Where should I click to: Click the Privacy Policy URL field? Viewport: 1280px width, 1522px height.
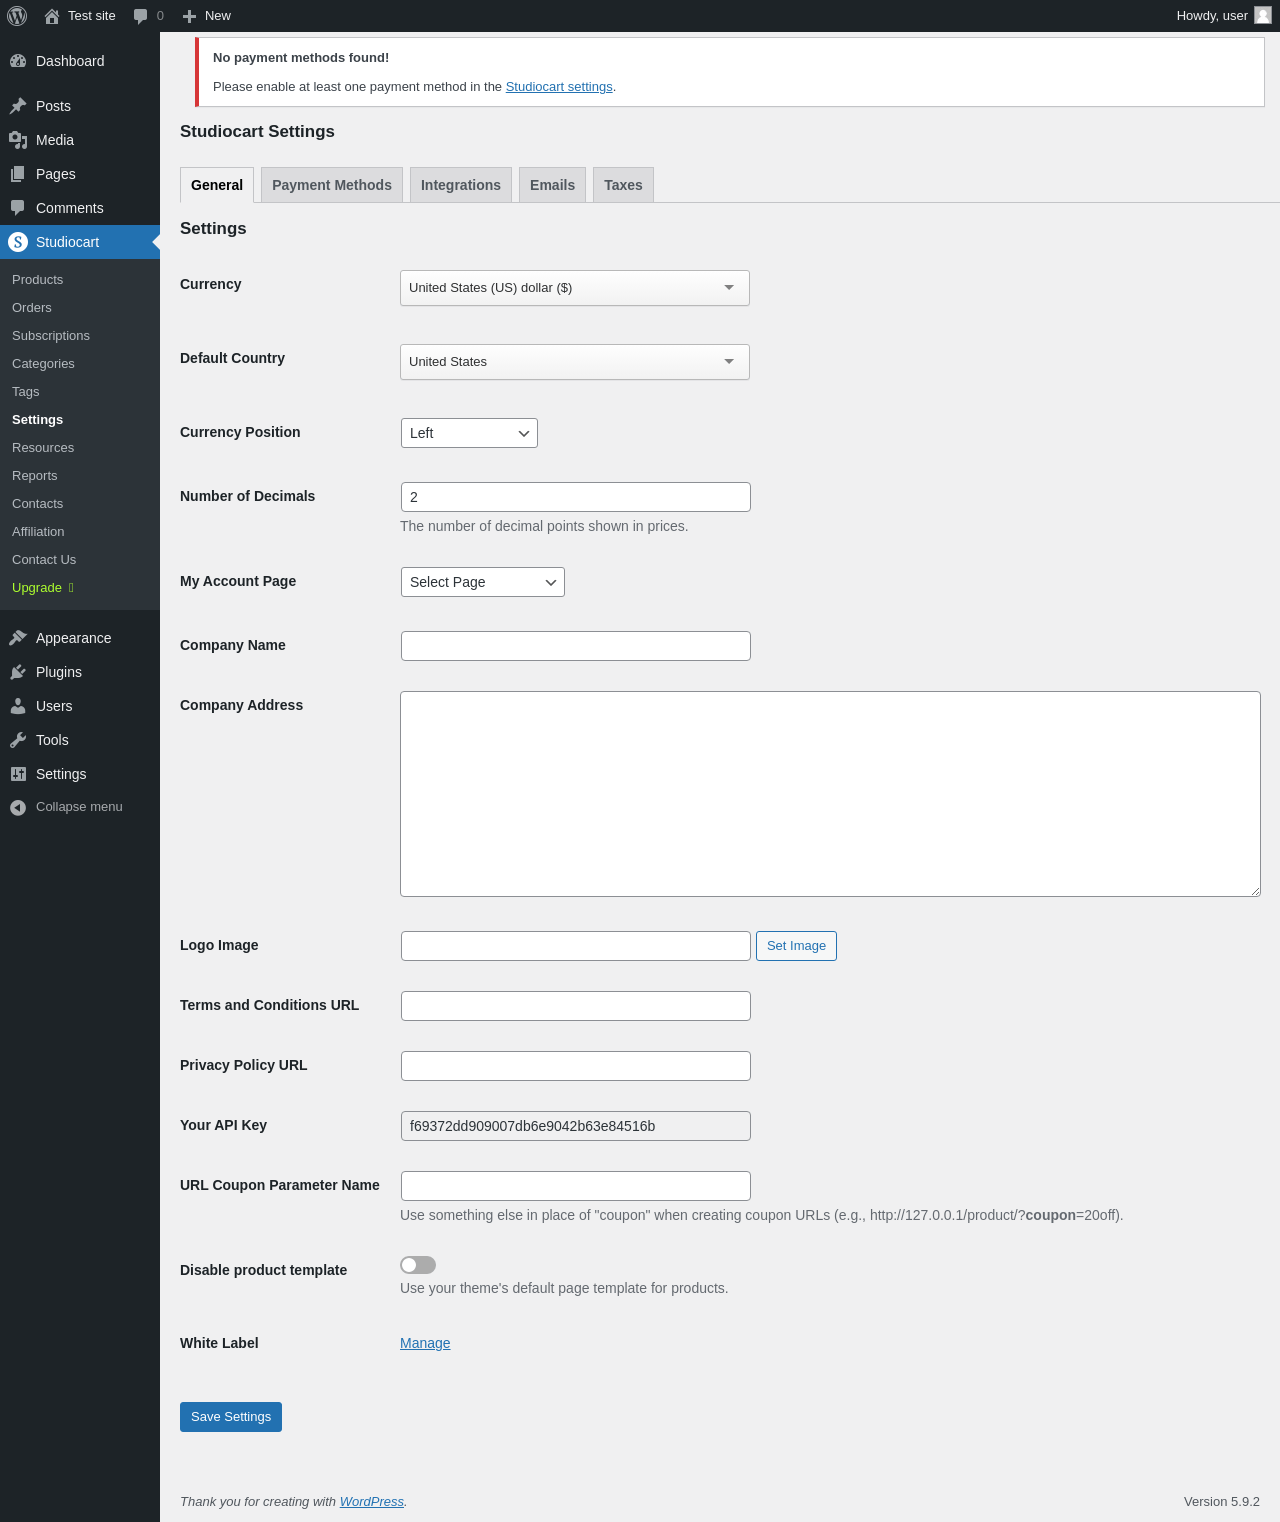coord(576,1066)
